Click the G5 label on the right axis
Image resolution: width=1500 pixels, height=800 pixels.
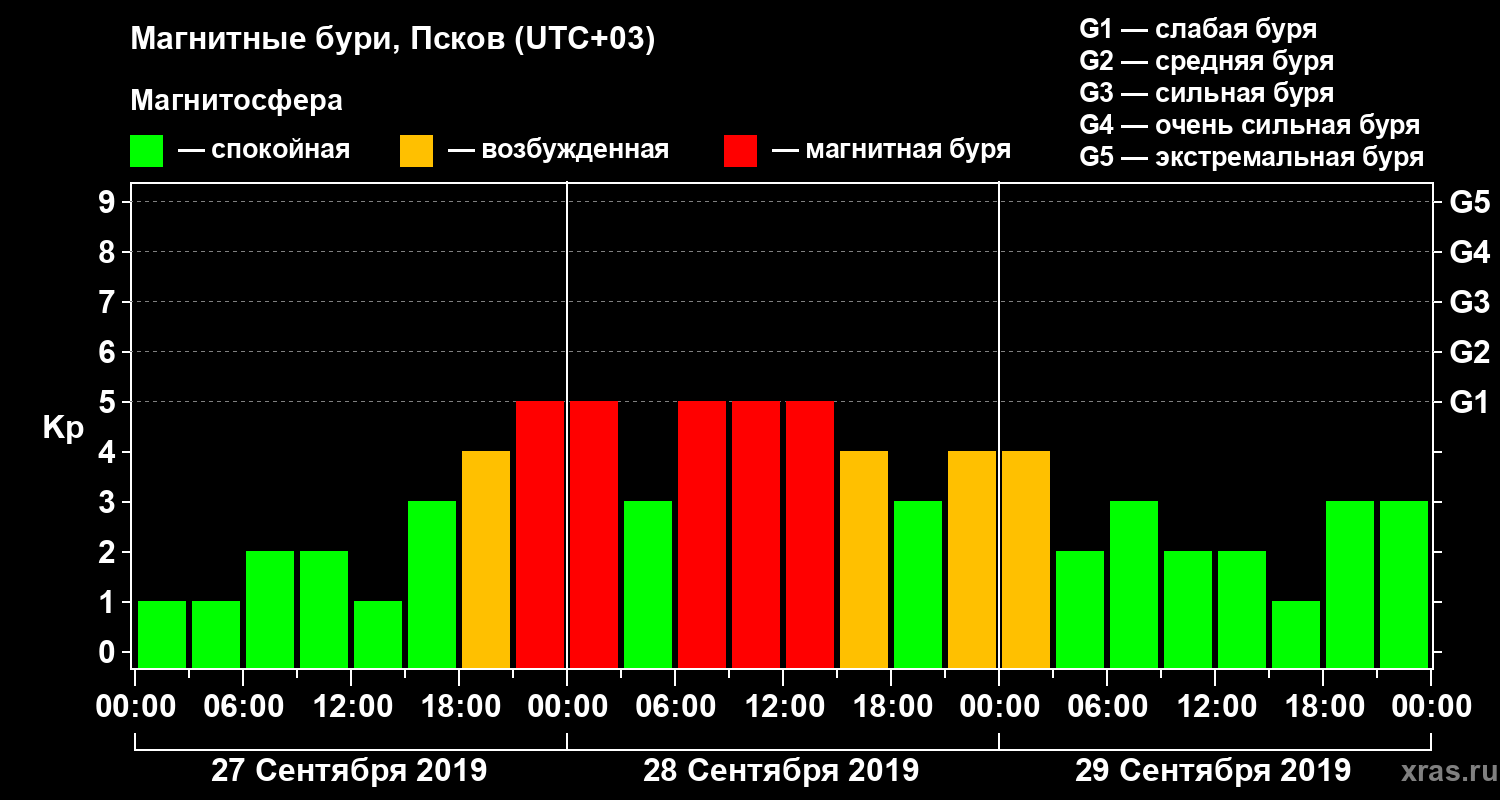1469,202
